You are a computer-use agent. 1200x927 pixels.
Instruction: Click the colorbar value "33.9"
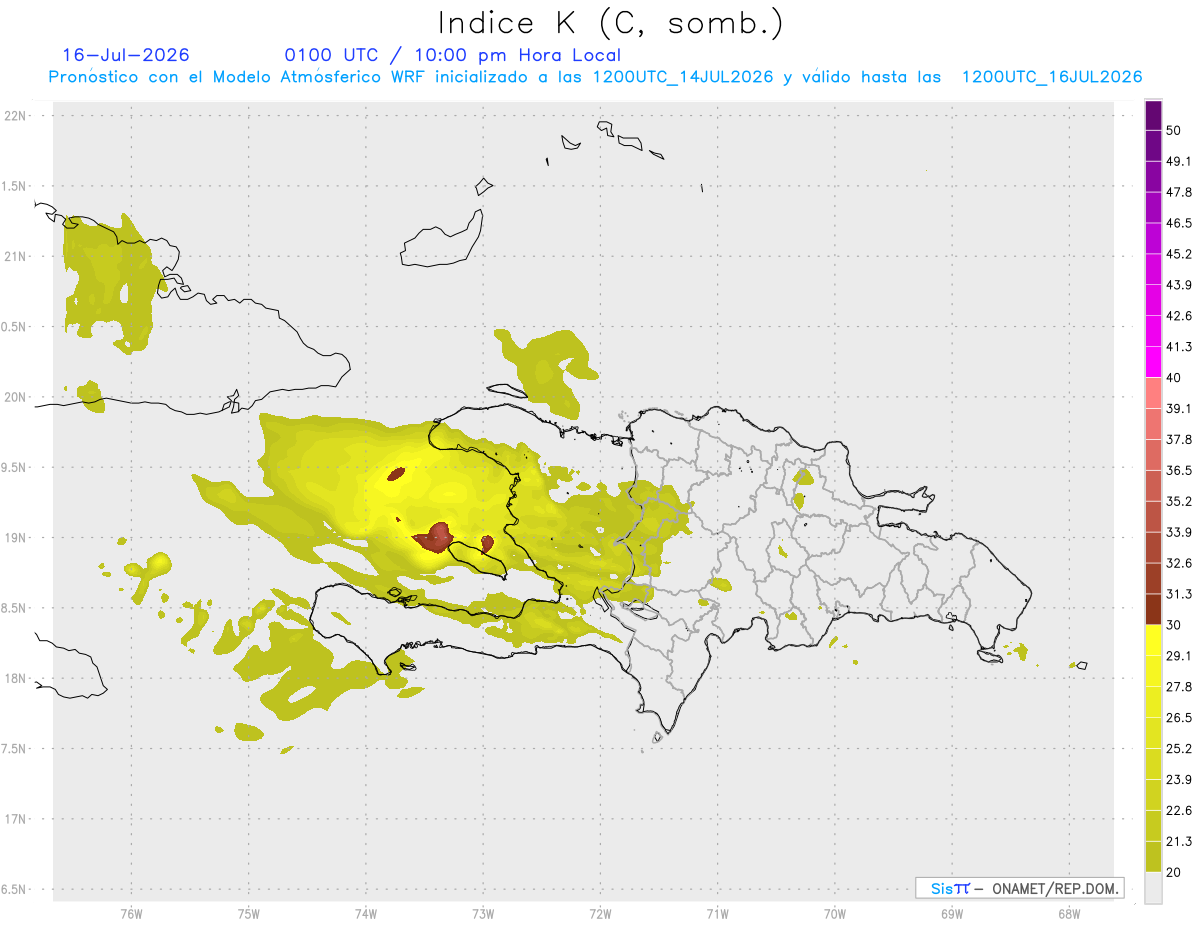pos(1179,532)
